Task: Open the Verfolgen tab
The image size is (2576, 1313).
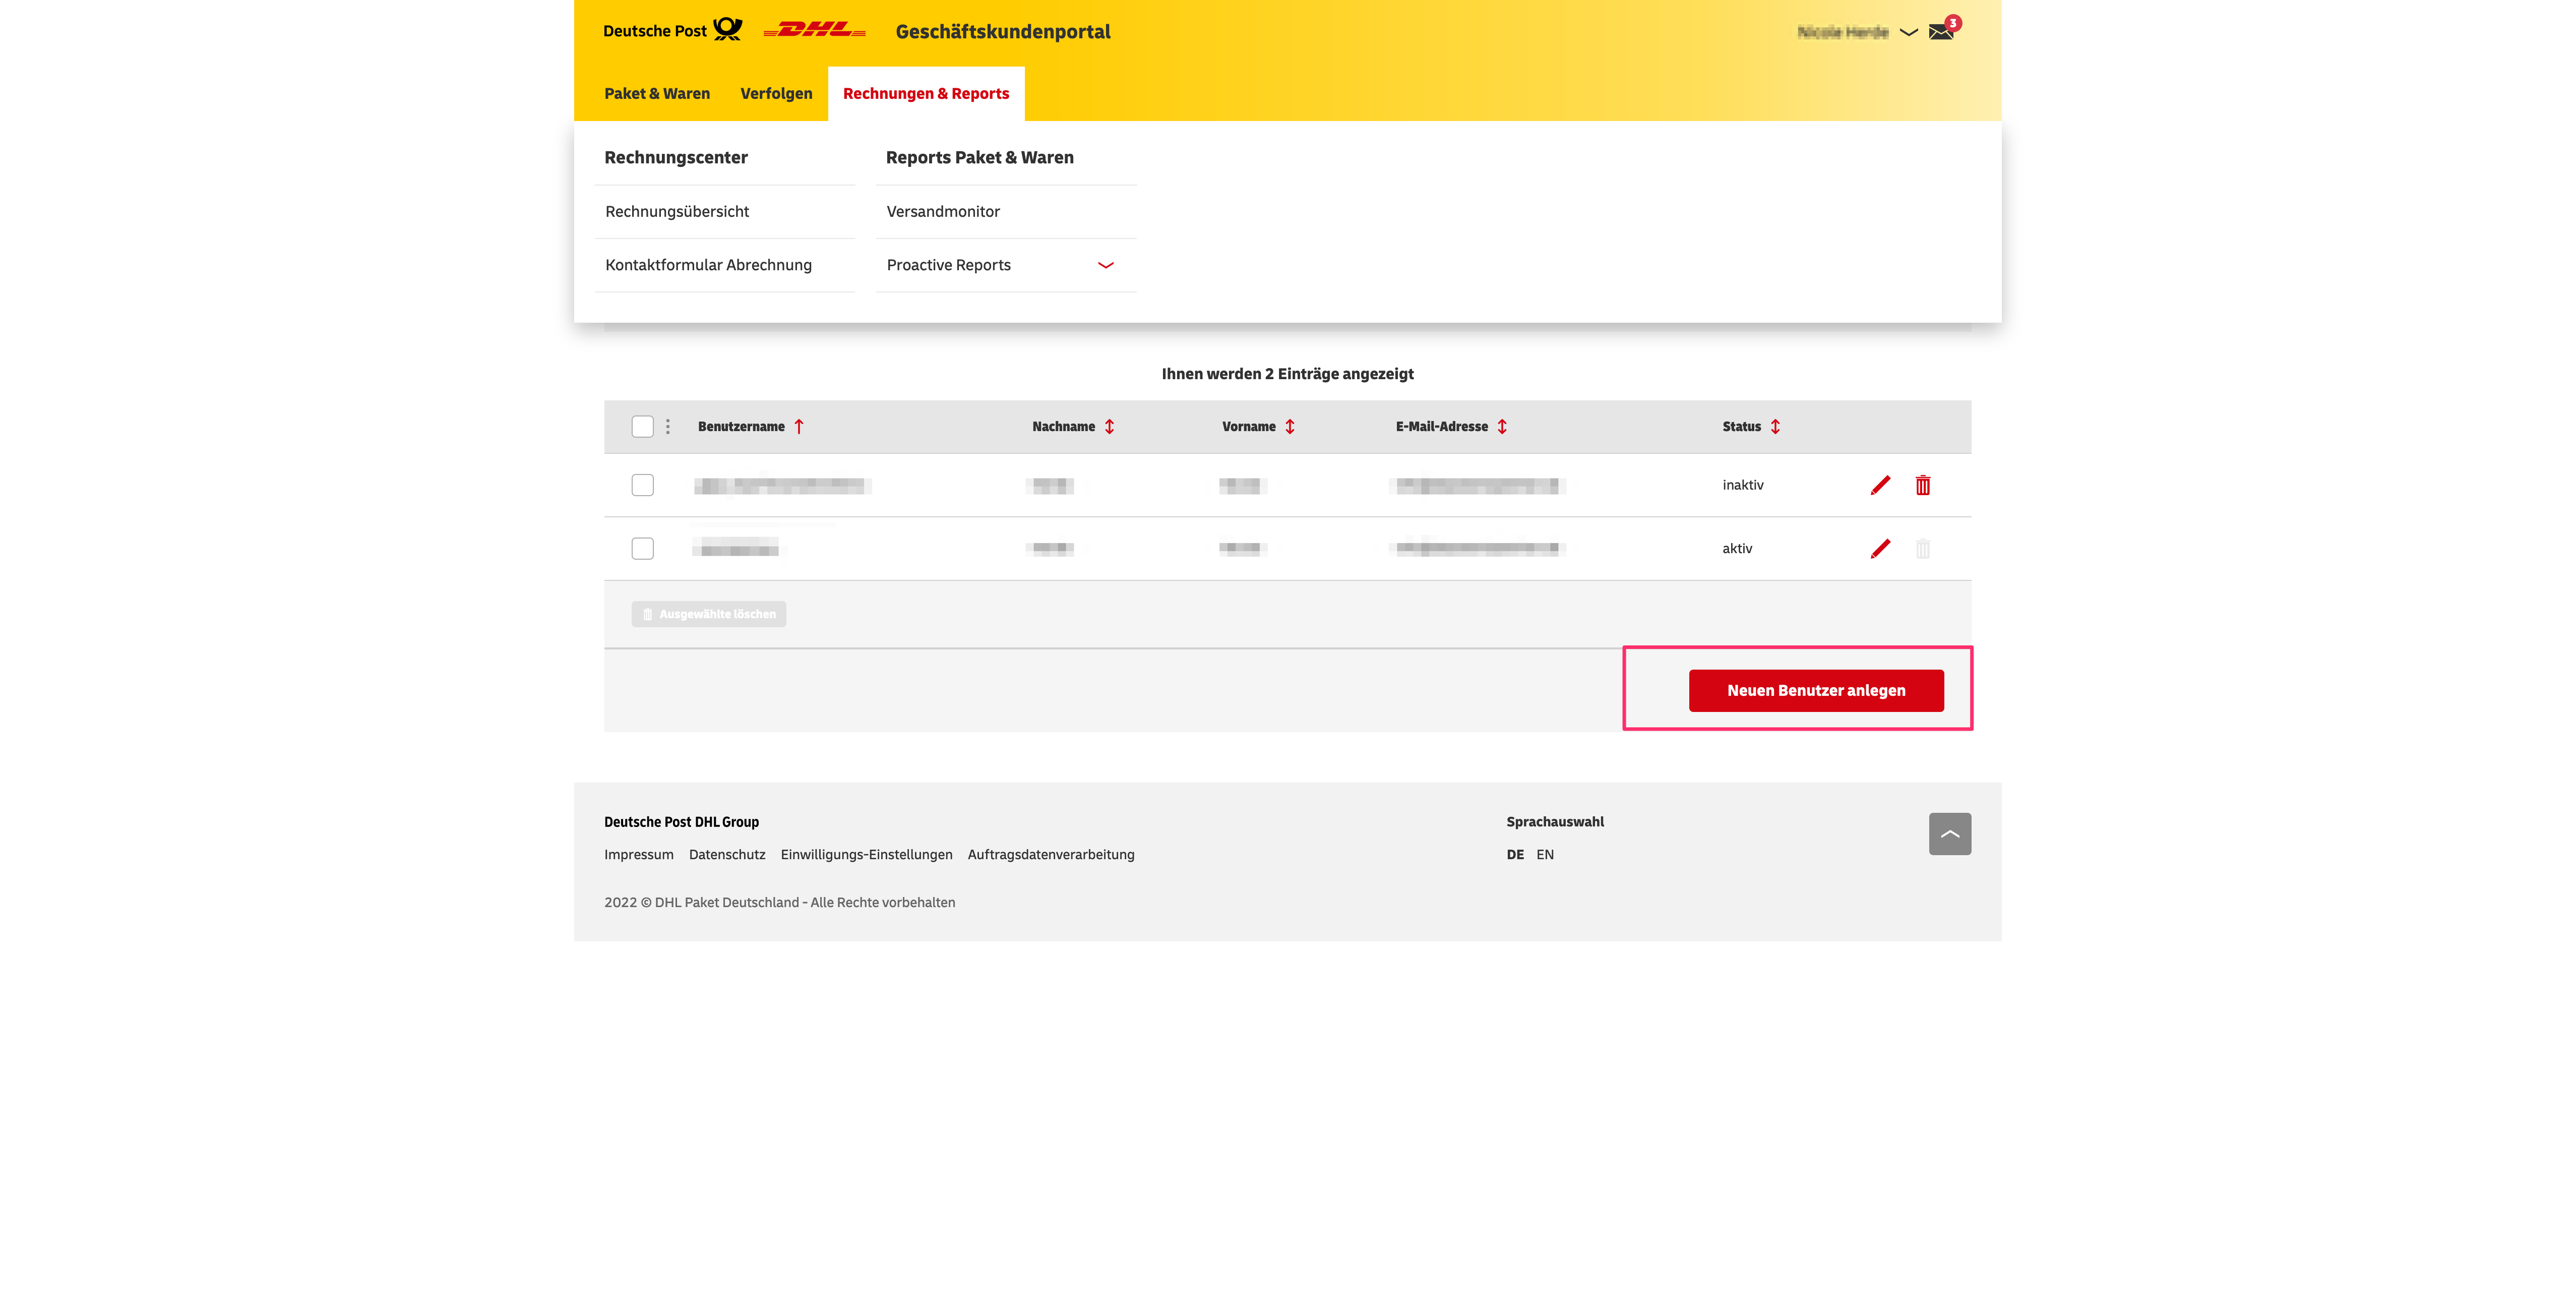Action: coord(776,93)
